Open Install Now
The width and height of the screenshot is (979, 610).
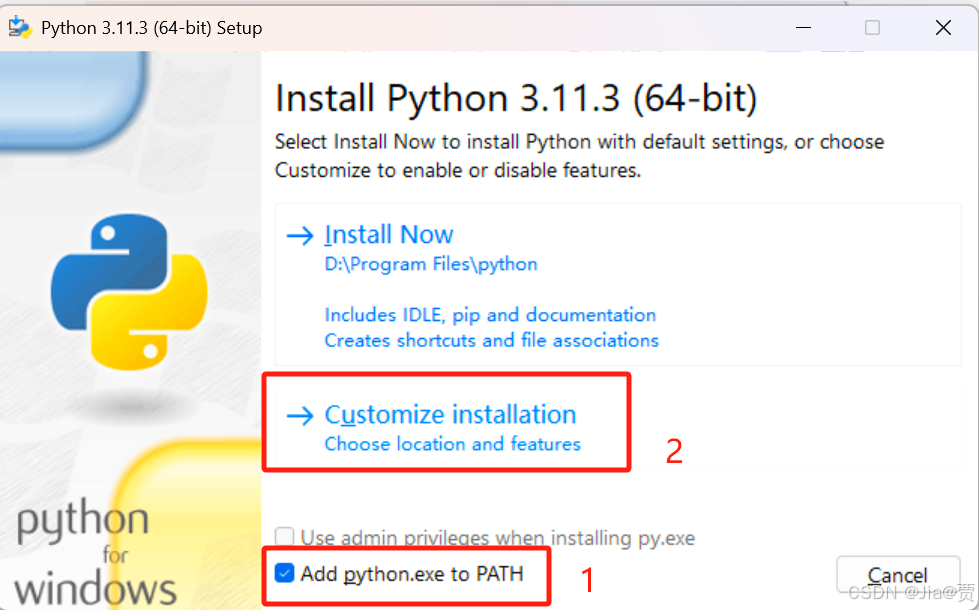tap(388, 234)
